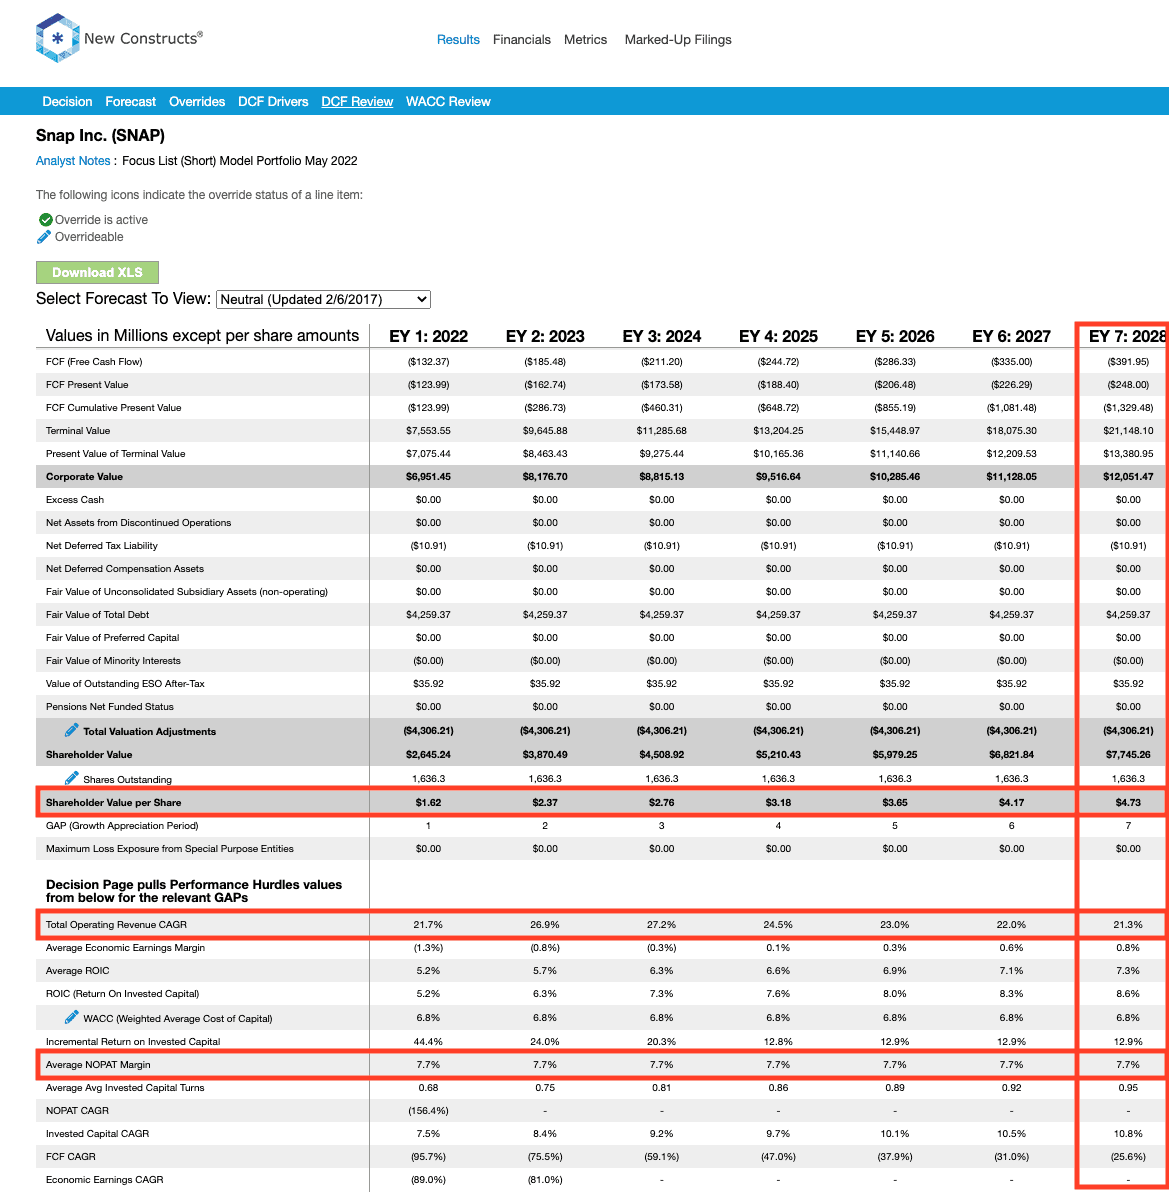Click the ($132.37) Free Cash Flow cell
This screenshot has width=1169, height=1192.
[428, 362]
